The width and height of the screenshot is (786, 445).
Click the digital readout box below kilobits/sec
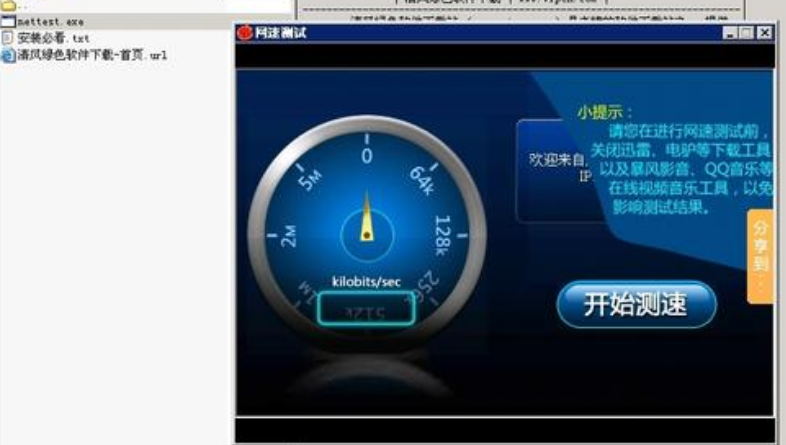366,312
